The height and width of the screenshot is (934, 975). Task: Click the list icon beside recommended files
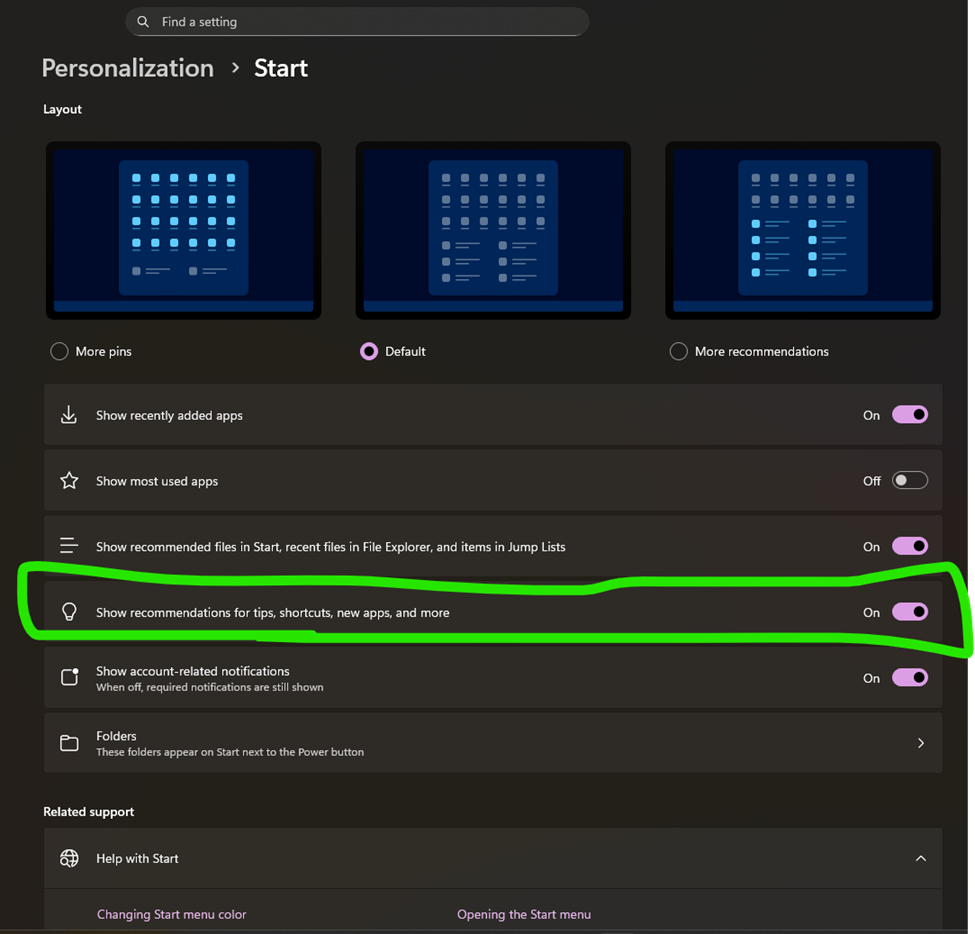pos(69,546)
